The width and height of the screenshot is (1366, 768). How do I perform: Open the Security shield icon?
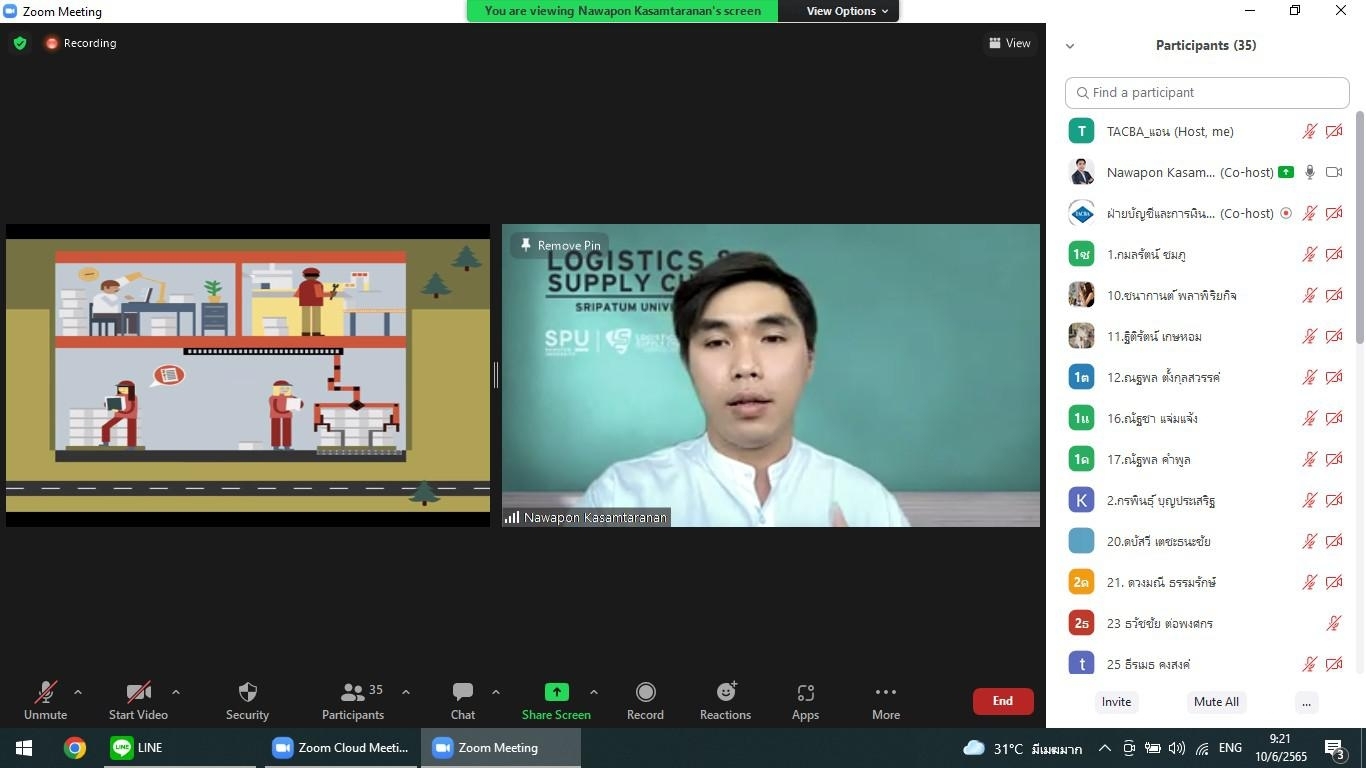247,693
